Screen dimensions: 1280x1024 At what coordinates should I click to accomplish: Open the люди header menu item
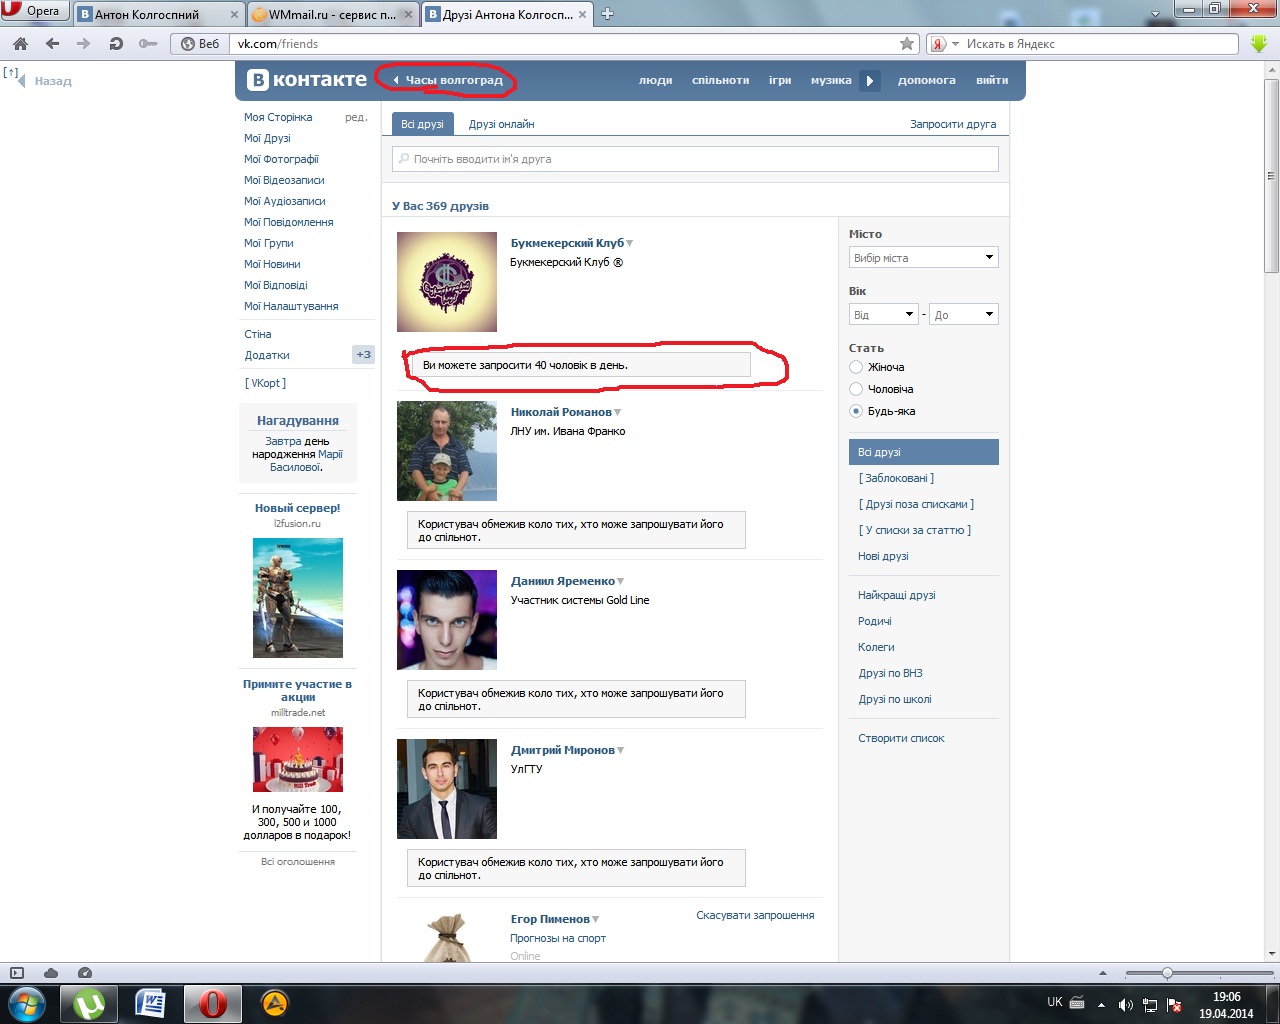(x=656, y=80)
